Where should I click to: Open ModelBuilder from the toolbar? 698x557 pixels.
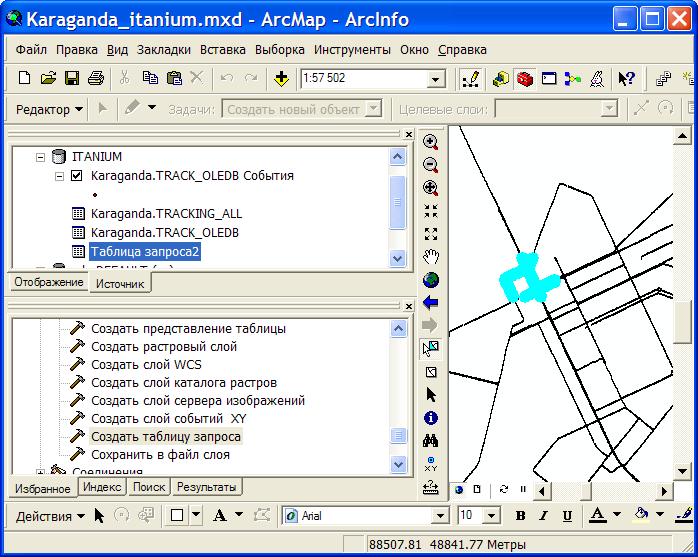click(572, 79)
